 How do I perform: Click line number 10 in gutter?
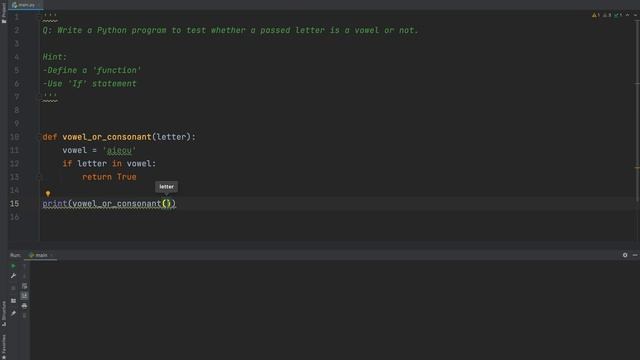14,137
